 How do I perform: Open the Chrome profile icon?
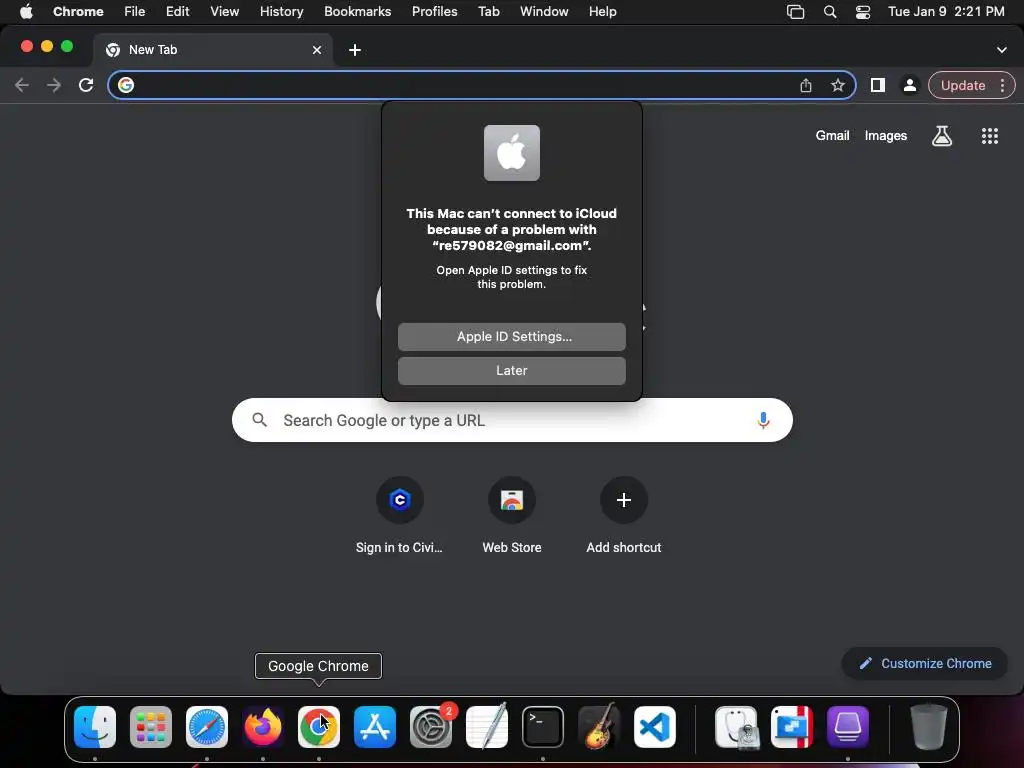point(909,85)
